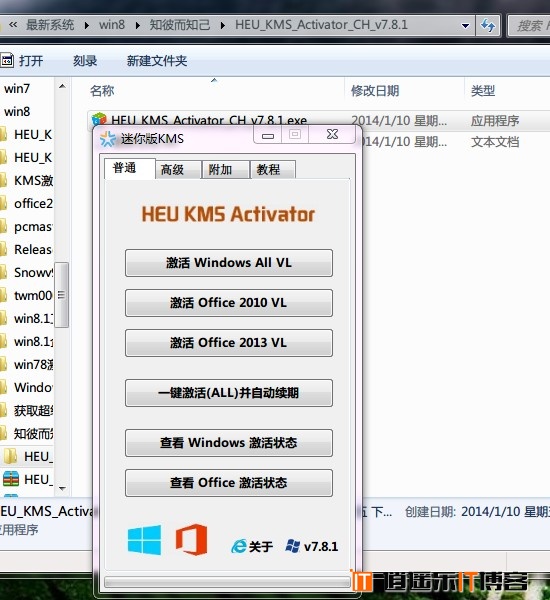Expand the arrow after 最新系统 breadcrumb
The image size is (550, 600).
[87, 26]
